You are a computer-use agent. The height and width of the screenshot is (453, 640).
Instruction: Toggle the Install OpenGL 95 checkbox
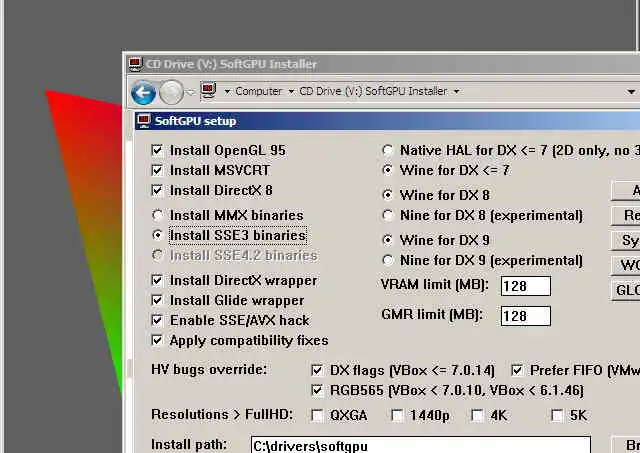pyautogui.click(x=157, y=150)
